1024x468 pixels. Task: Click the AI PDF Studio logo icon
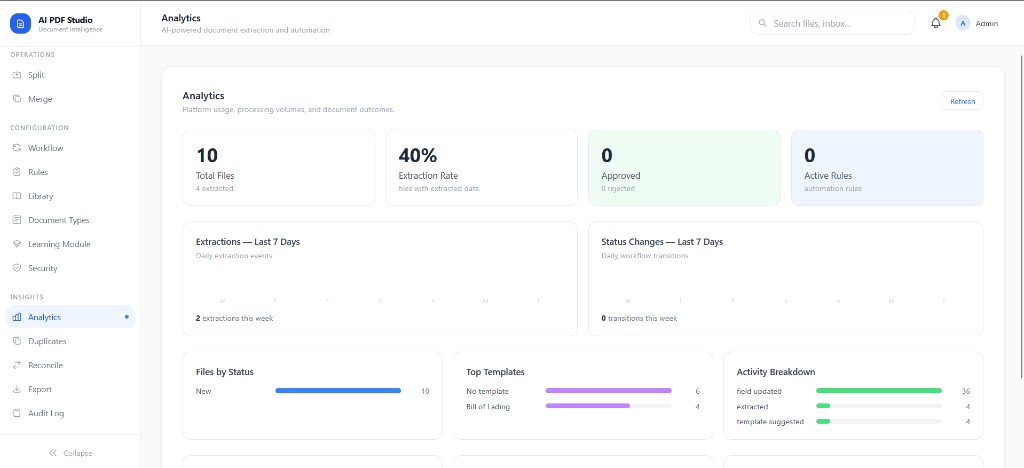pyautogui.click(x=20, y=23)
